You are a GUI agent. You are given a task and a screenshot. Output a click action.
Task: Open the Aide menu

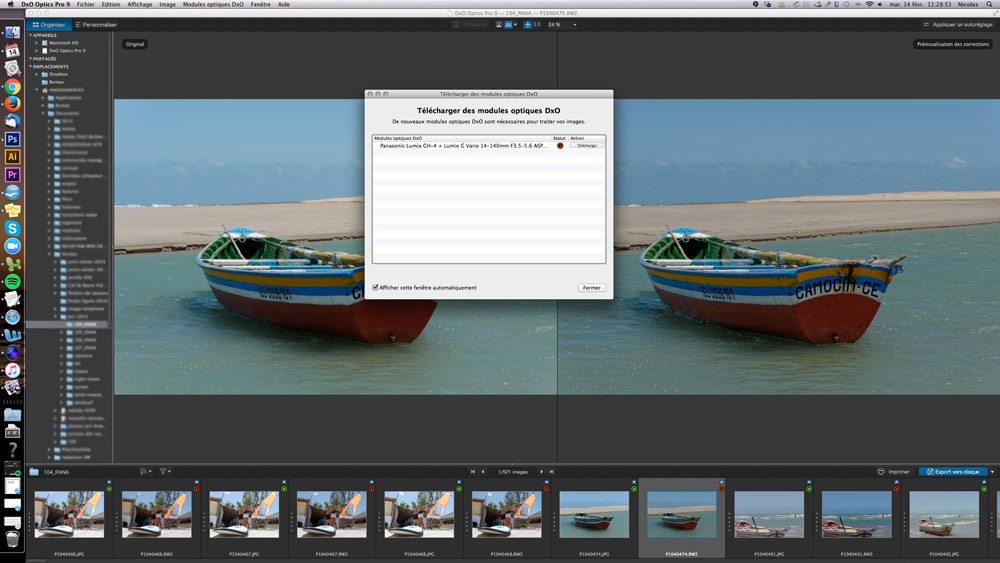coord(284,4)
